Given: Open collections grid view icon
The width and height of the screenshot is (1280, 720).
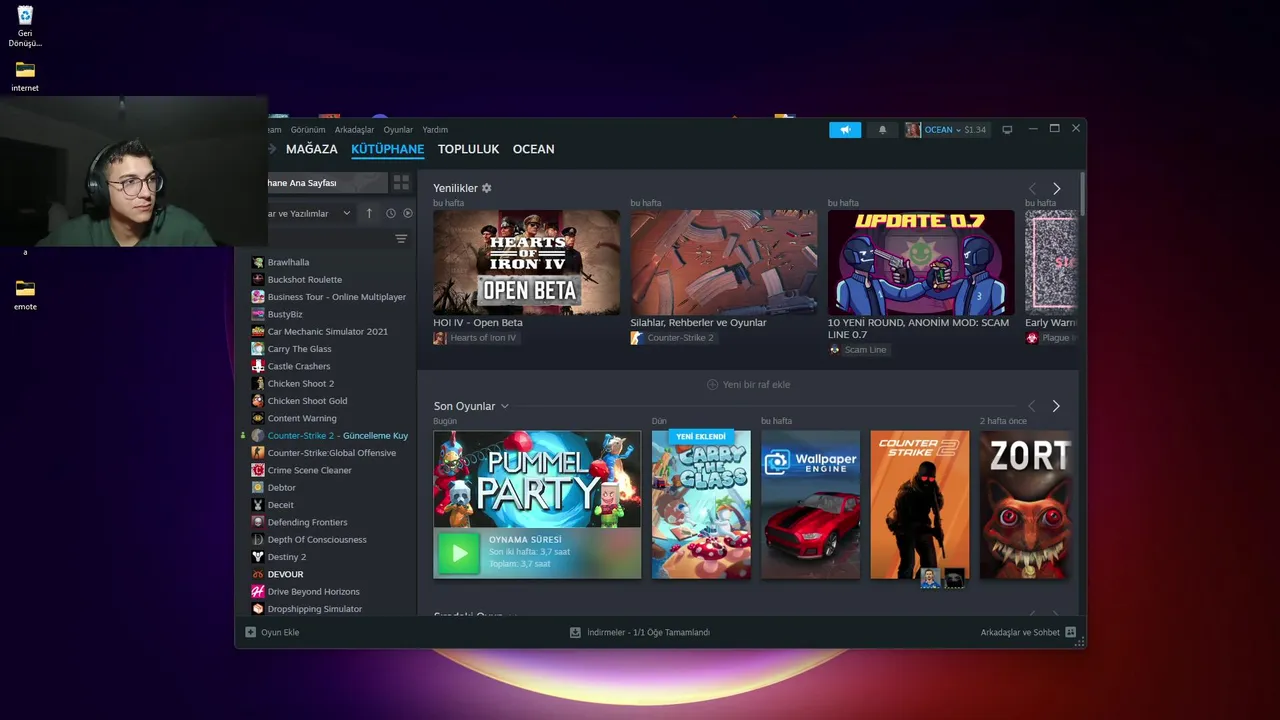Looking at the screenshot, I should (401, 183).
